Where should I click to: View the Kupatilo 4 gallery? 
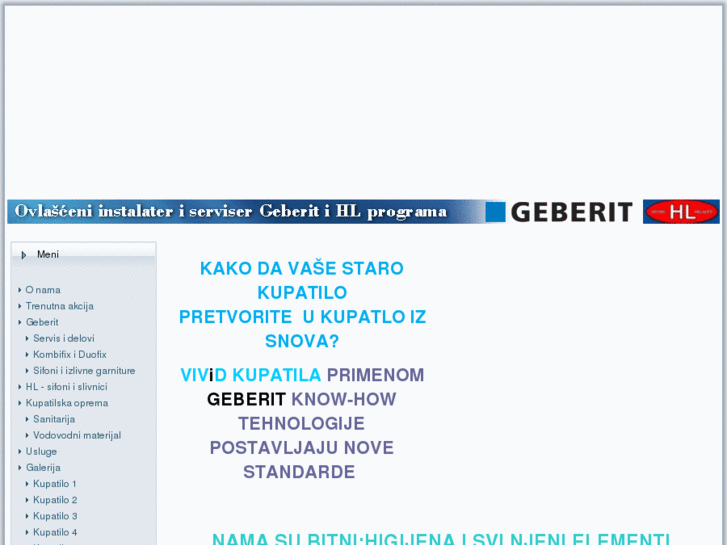click(55, 532)
